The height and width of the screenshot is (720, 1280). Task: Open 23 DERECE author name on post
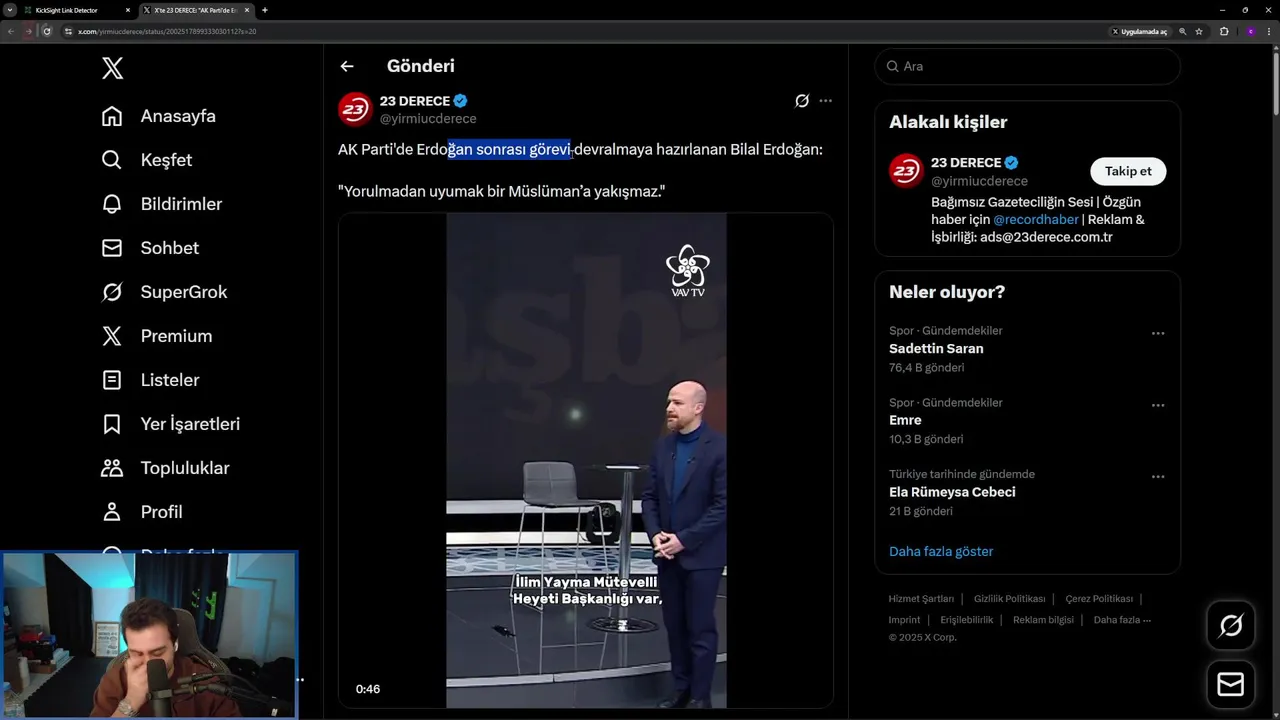(415, 101)
